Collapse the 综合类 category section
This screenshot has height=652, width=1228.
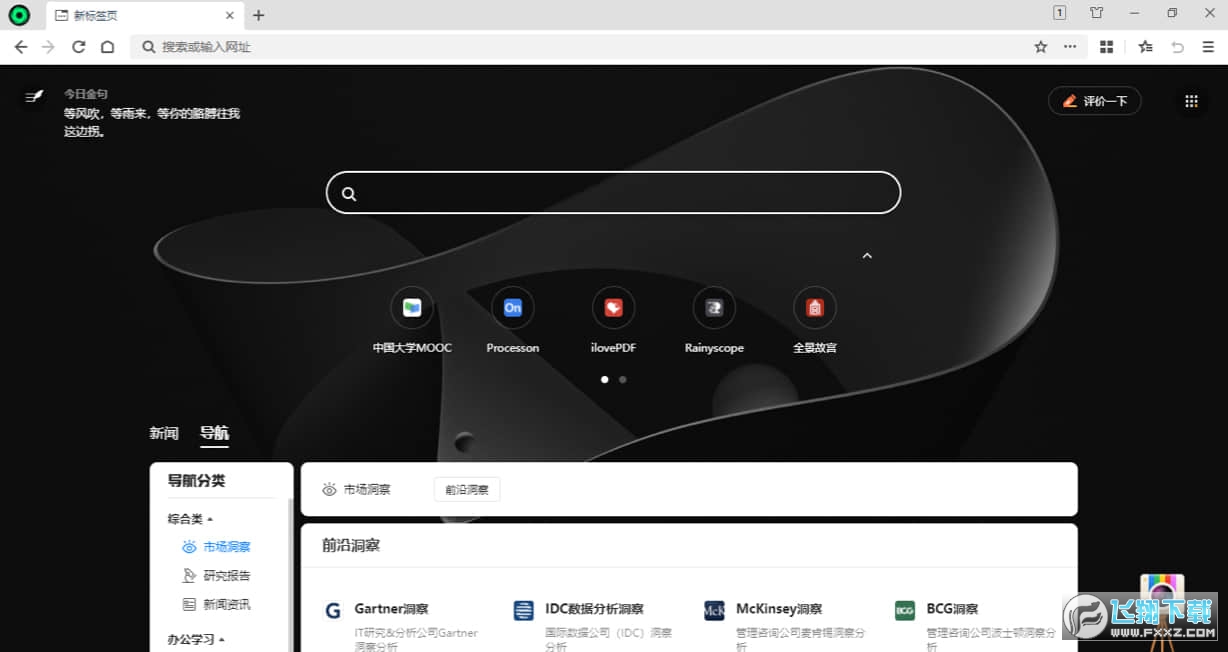pyautogui.click(x=190, y=519)
